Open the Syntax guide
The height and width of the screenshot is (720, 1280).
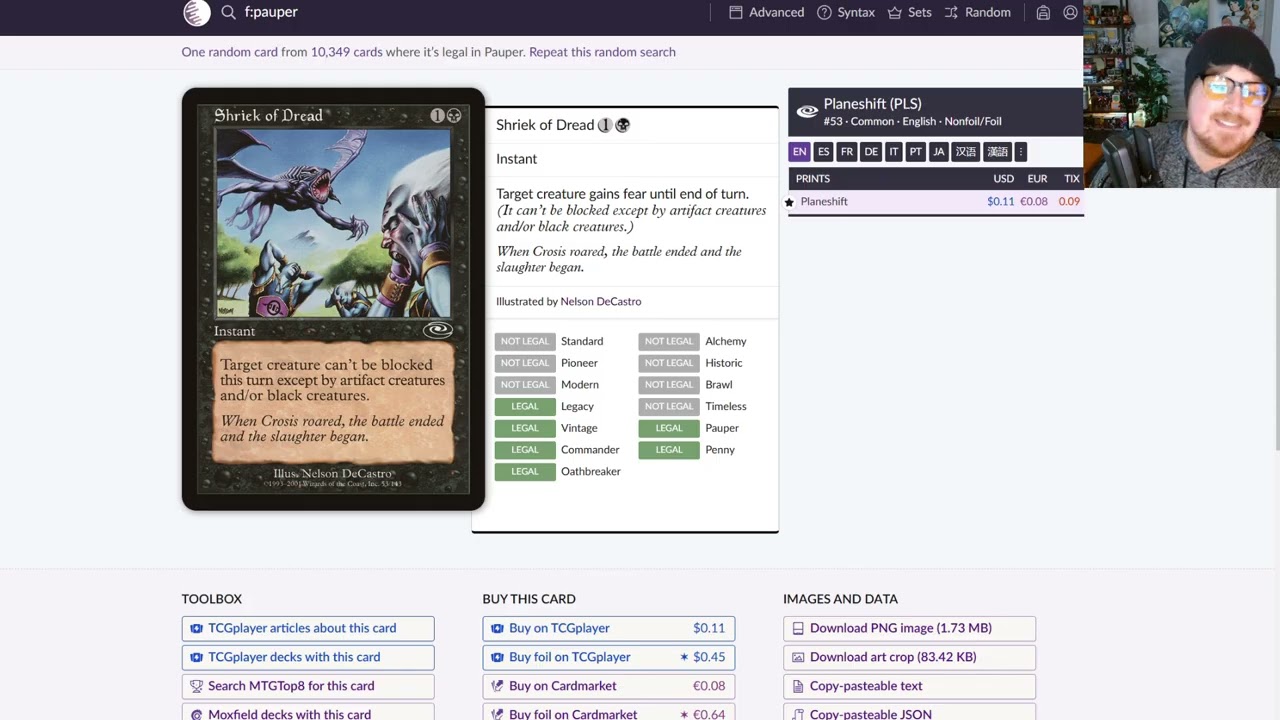coord(846,12)
